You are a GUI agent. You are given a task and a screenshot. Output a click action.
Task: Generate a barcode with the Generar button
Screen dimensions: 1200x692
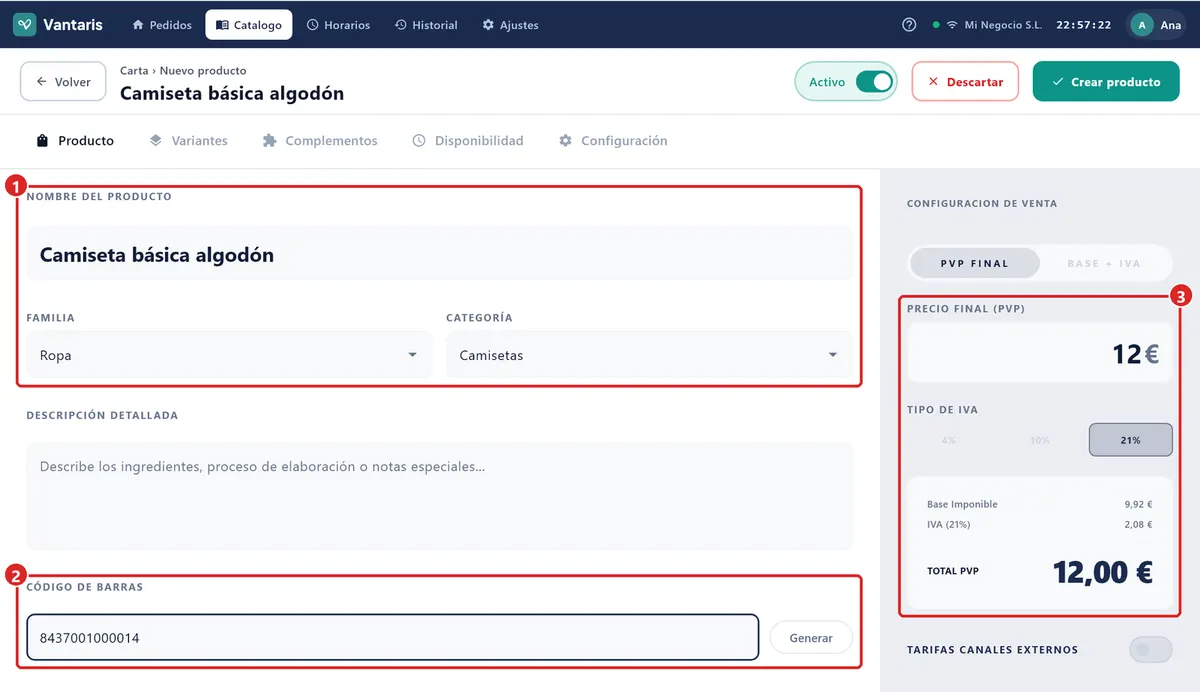[811, 638]
